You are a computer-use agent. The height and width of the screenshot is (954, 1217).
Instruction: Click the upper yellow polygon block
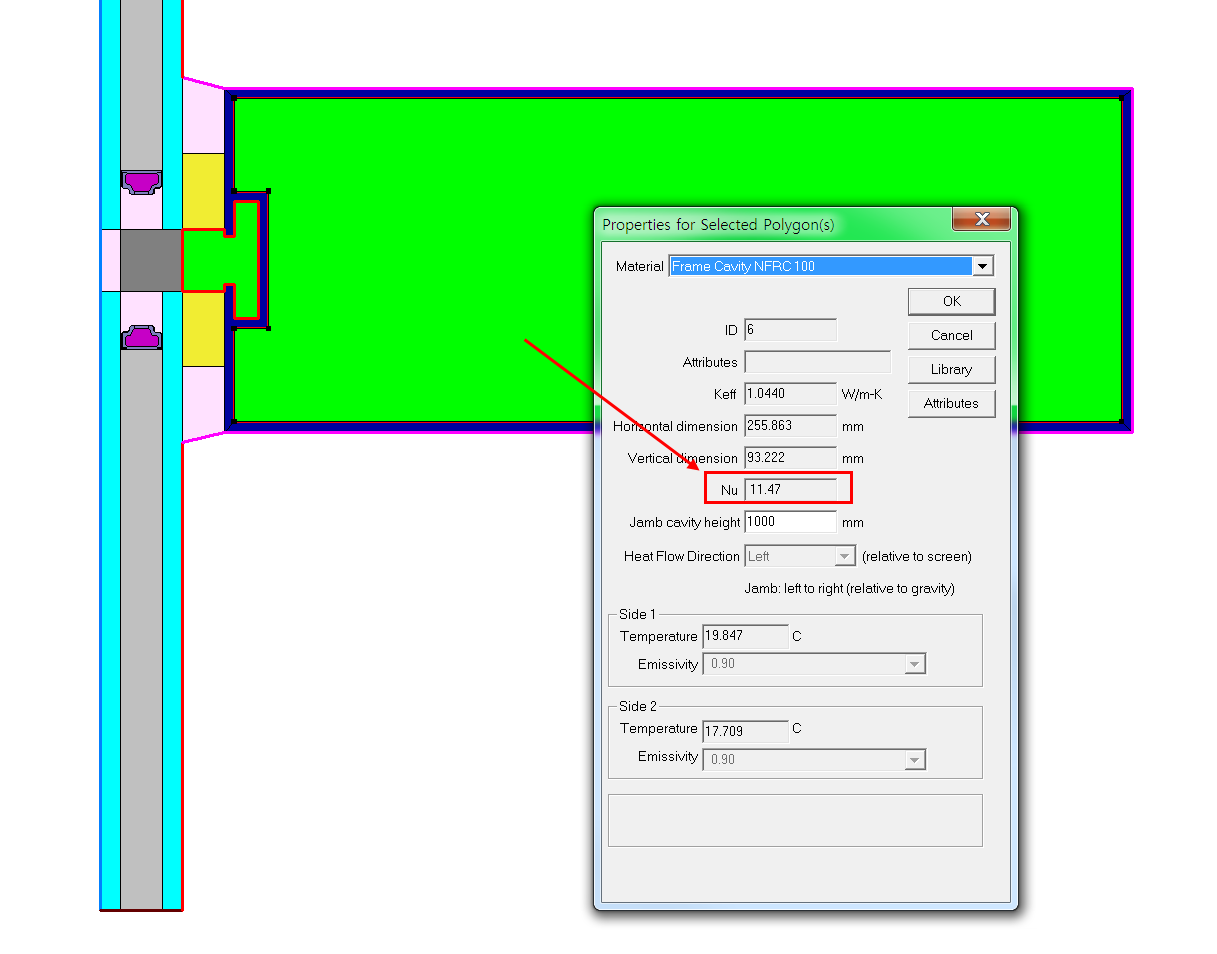pos(203,190)
